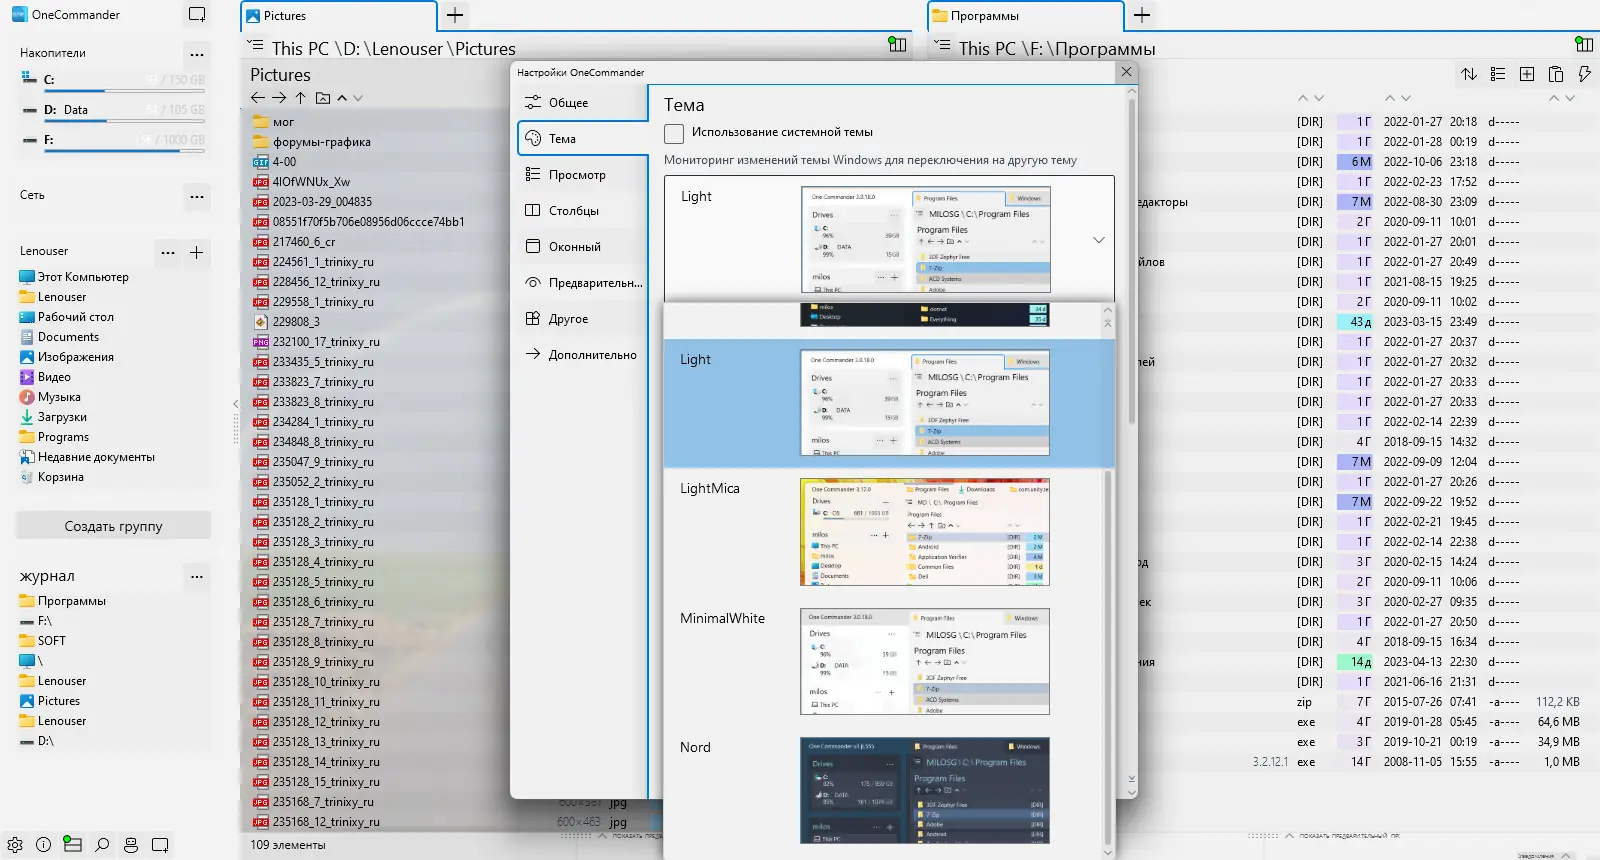The image size is (1600, 860).
Task: Click the info icon in bottom bar
Action: [43, 845]
